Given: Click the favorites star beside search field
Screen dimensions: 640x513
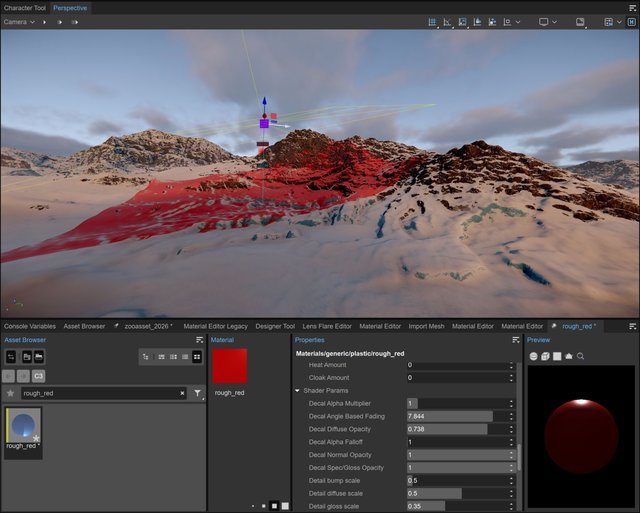Looking at the screenshot, I should (11, 394).
